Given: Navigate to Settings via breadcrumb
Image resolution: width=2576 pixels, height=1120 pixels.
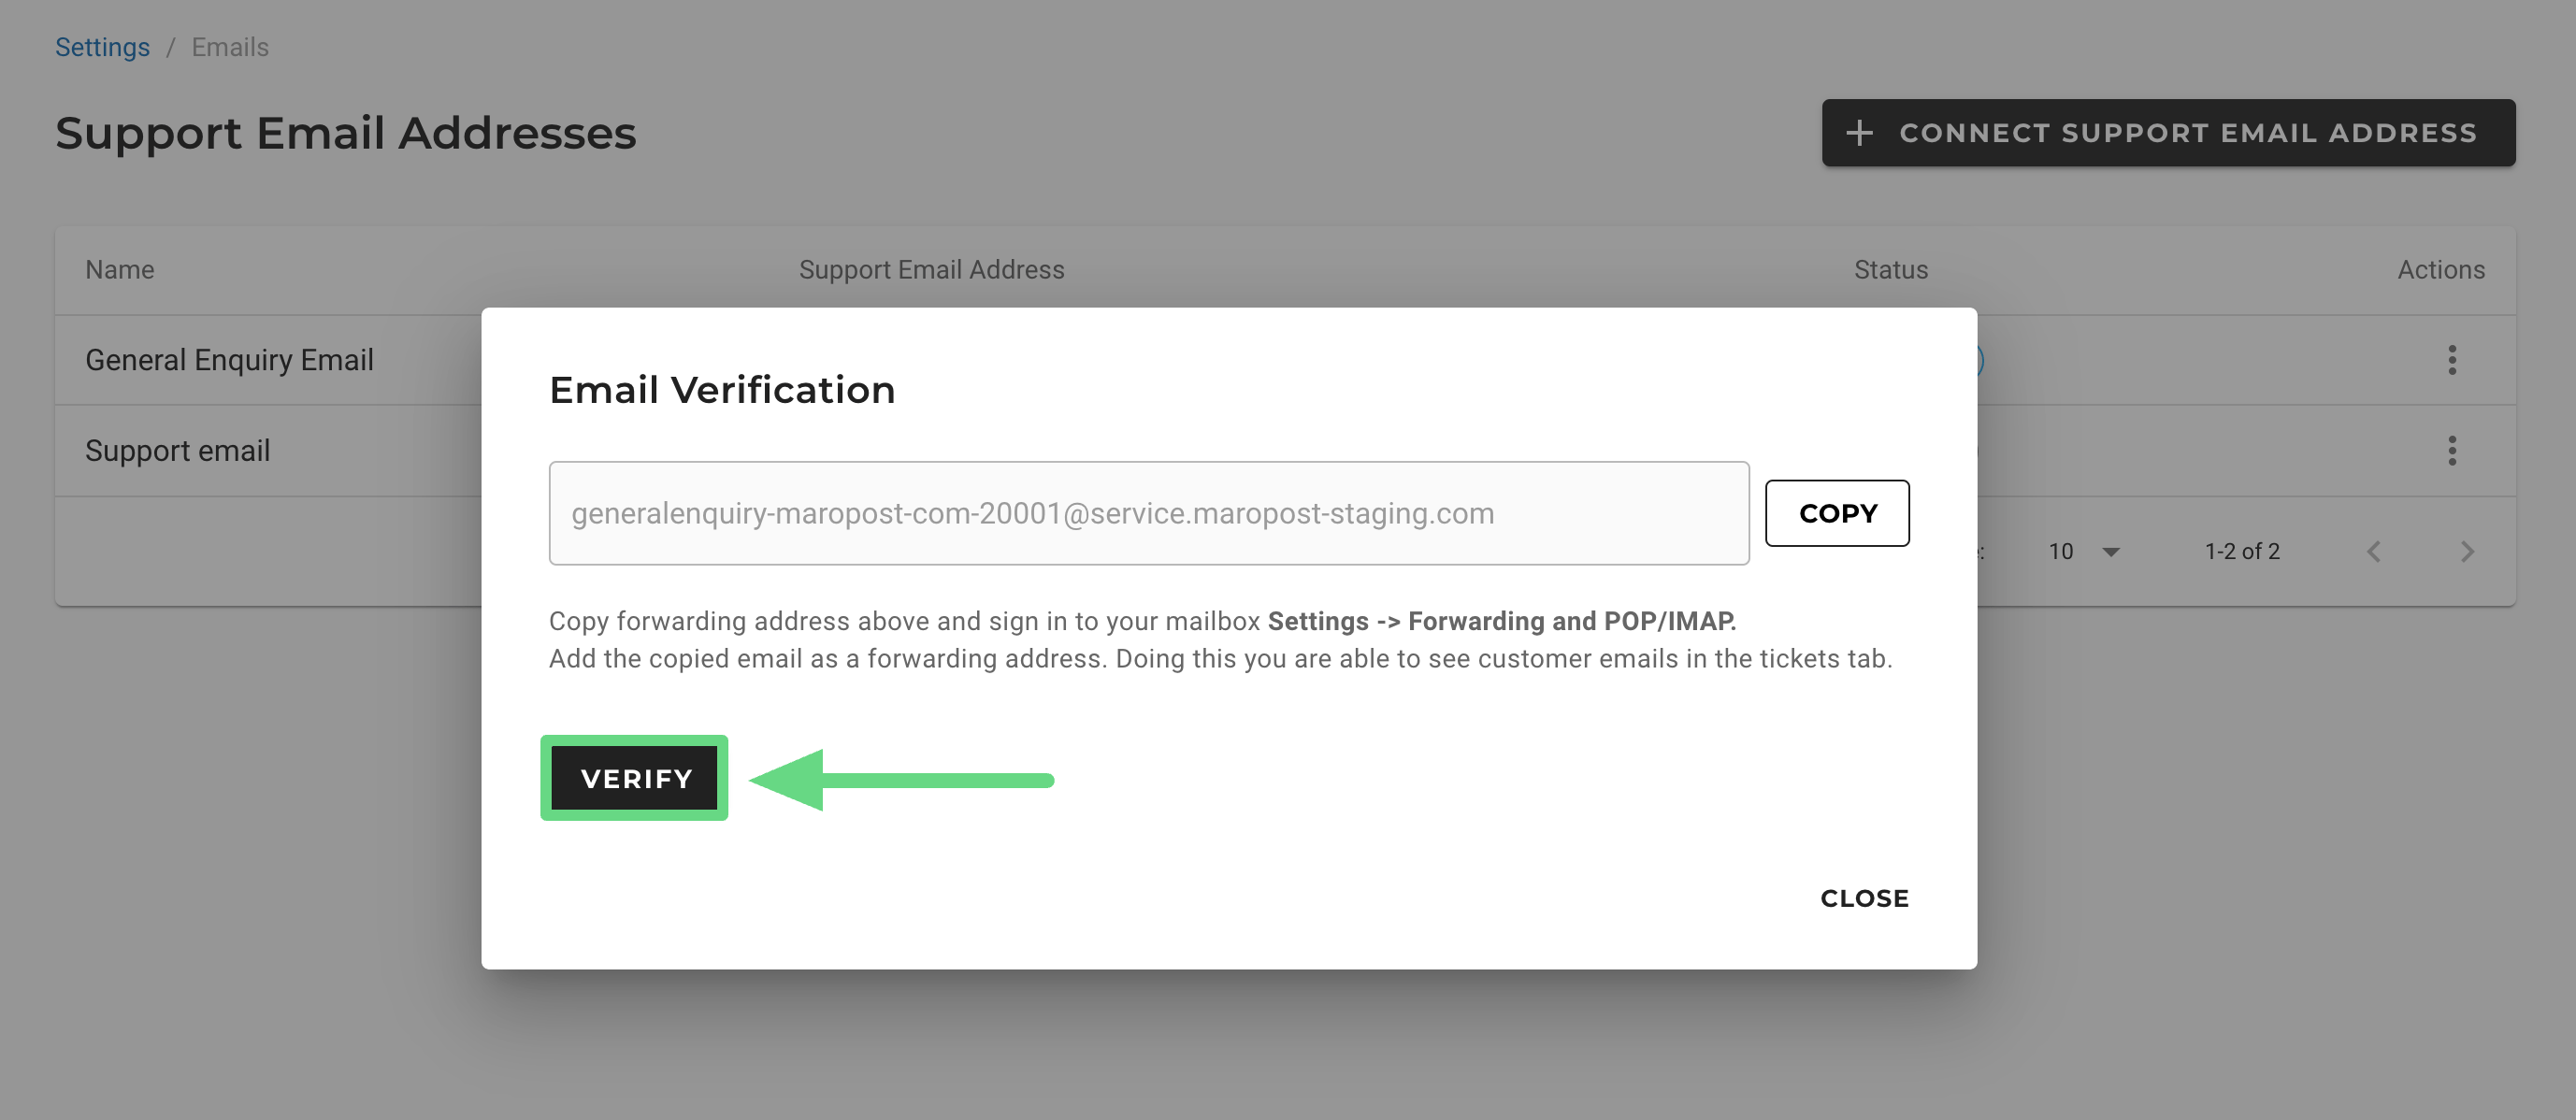Looking at the screenshot, I should point(102,47).
